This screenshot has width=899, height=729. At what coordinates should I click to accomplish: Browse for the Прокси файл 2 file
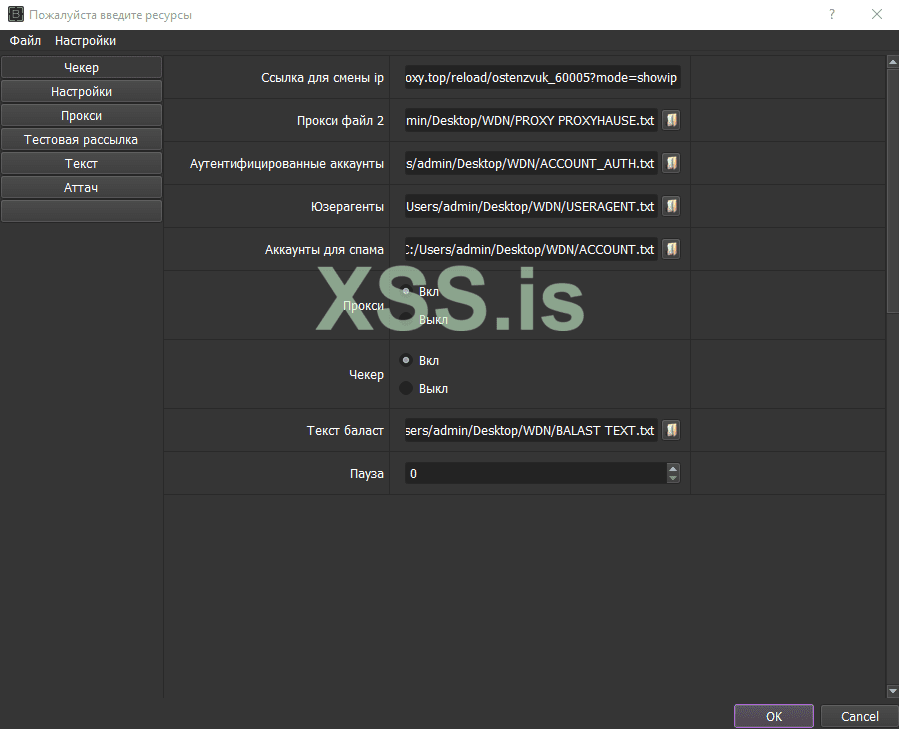[x=671, y=120]
